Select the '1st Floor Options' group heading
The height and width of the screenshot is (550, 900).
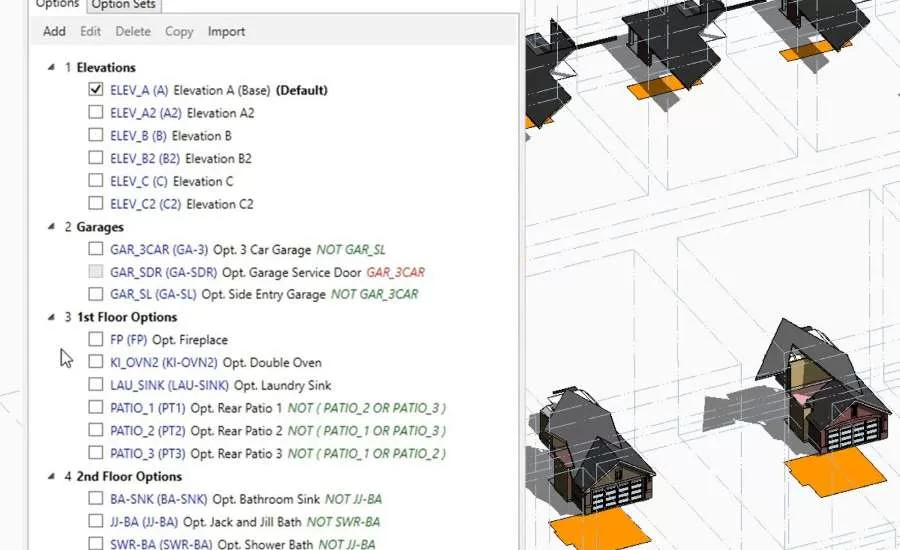(x=127, y=317)
